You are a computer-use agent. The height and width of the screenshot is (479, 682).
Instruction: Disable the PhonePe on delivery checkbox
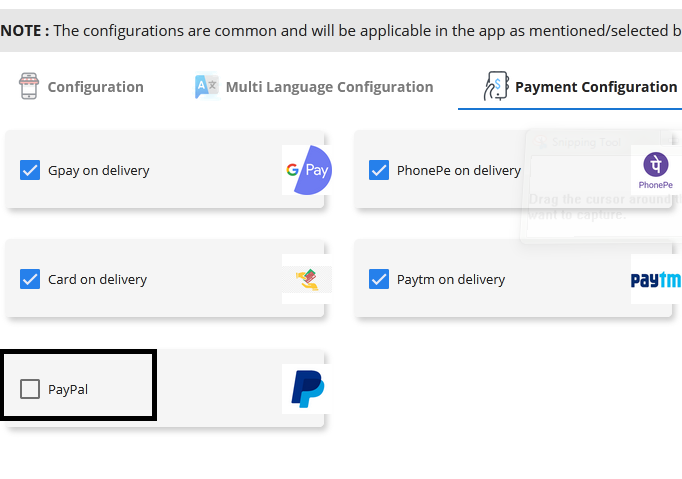click(x=379, y=170)
